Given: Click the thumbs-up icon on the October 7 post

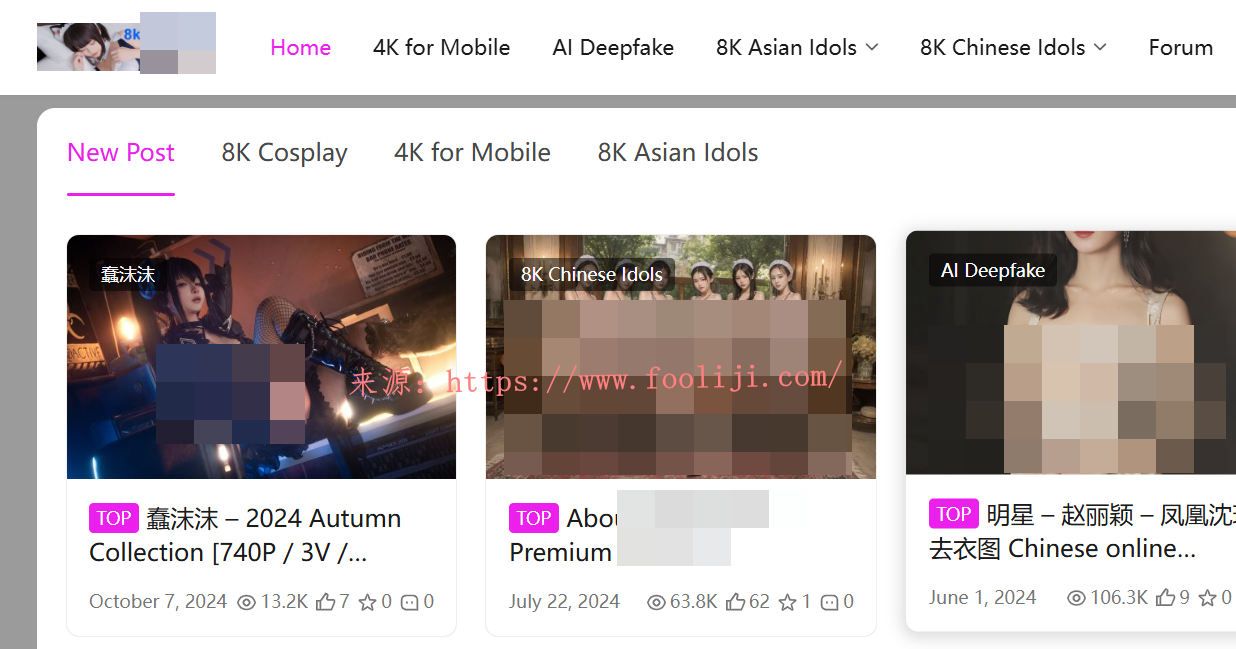Looking at the screenshot, I should (325, 602).
